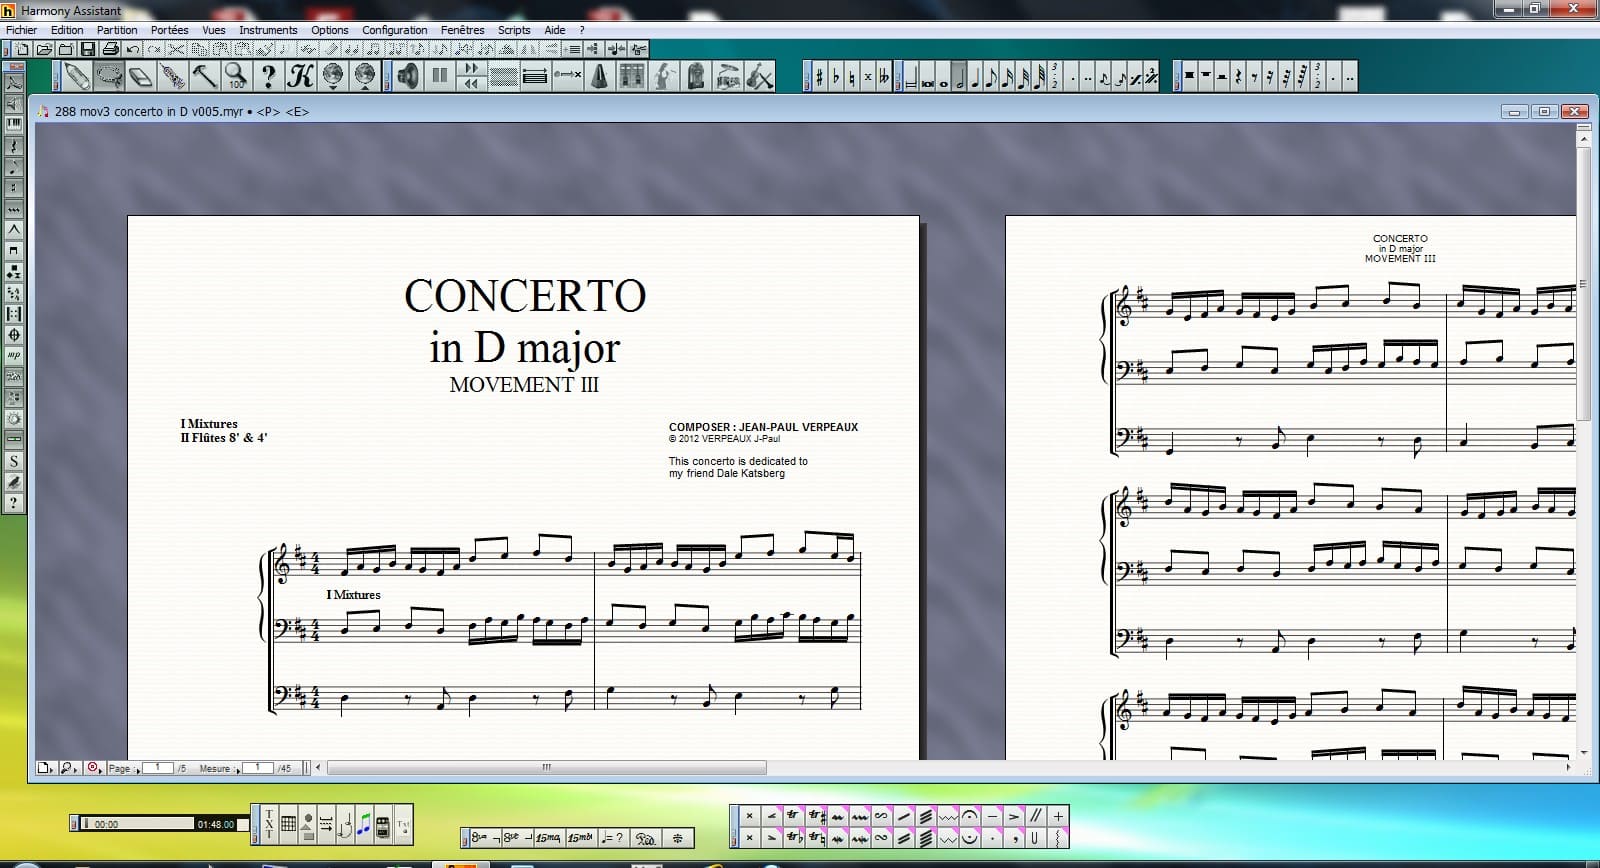Click the 'I Mixtures' label on staff
Viewport: 1600px width, 868px height.
pyautogui.click(x=353, y=595)
